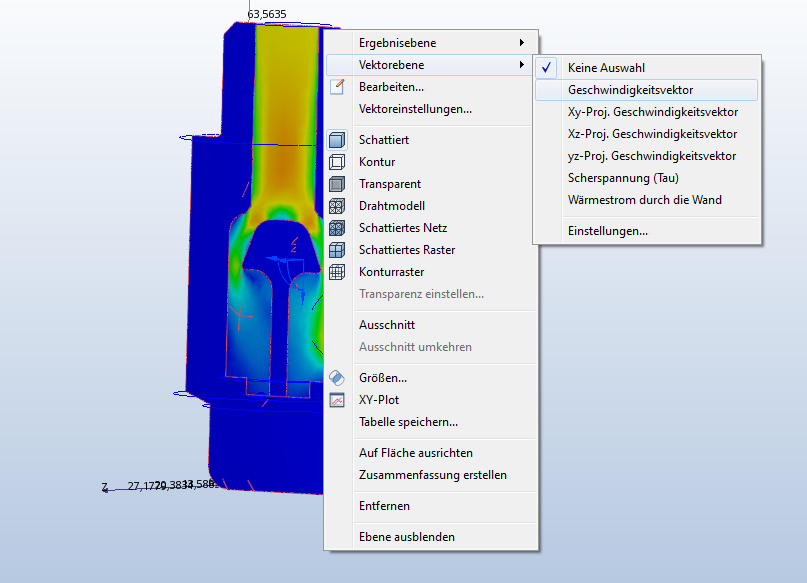
Task: Open the Vektorebene menu entry
Action: (x=431, y=65)
